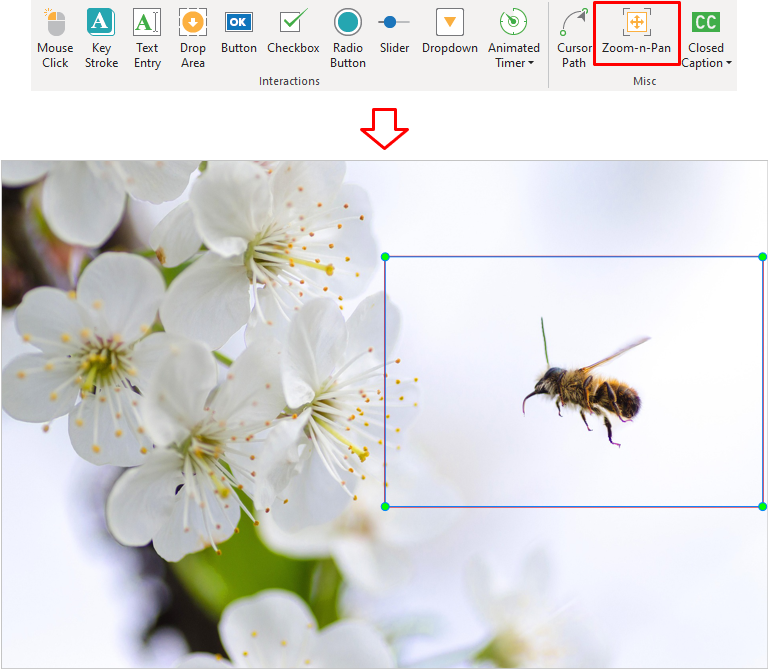Select the top-right green resize handle
Viewport: 768px width, 669px height.
[762, 257]
